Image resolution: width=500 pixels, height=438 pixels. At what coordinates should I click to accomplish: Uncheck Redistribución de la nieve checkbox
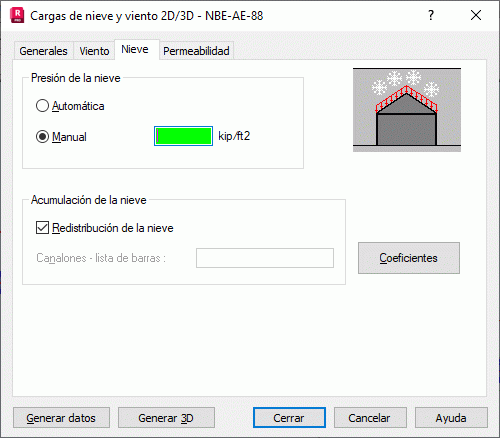pyautogui.click(x=42, y=228)
